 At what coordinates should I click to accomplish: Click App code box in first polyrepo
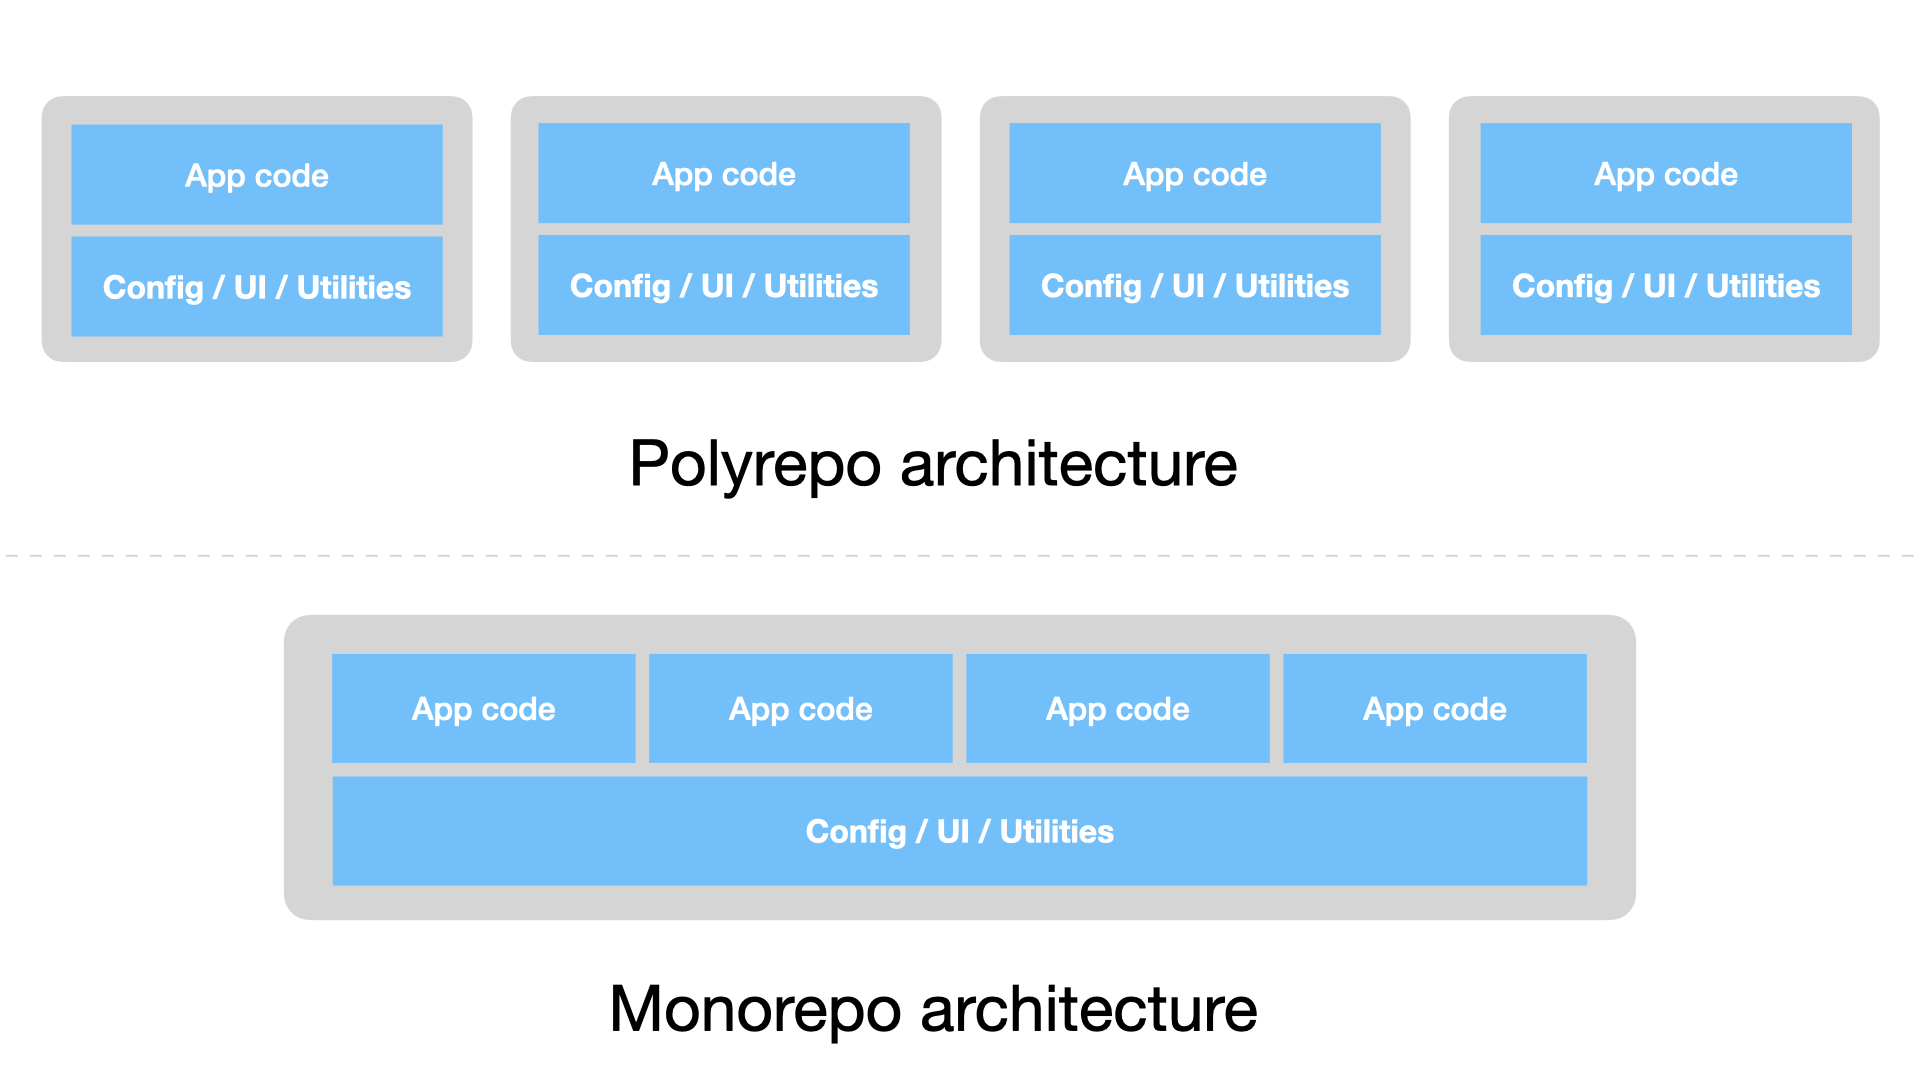257,175
